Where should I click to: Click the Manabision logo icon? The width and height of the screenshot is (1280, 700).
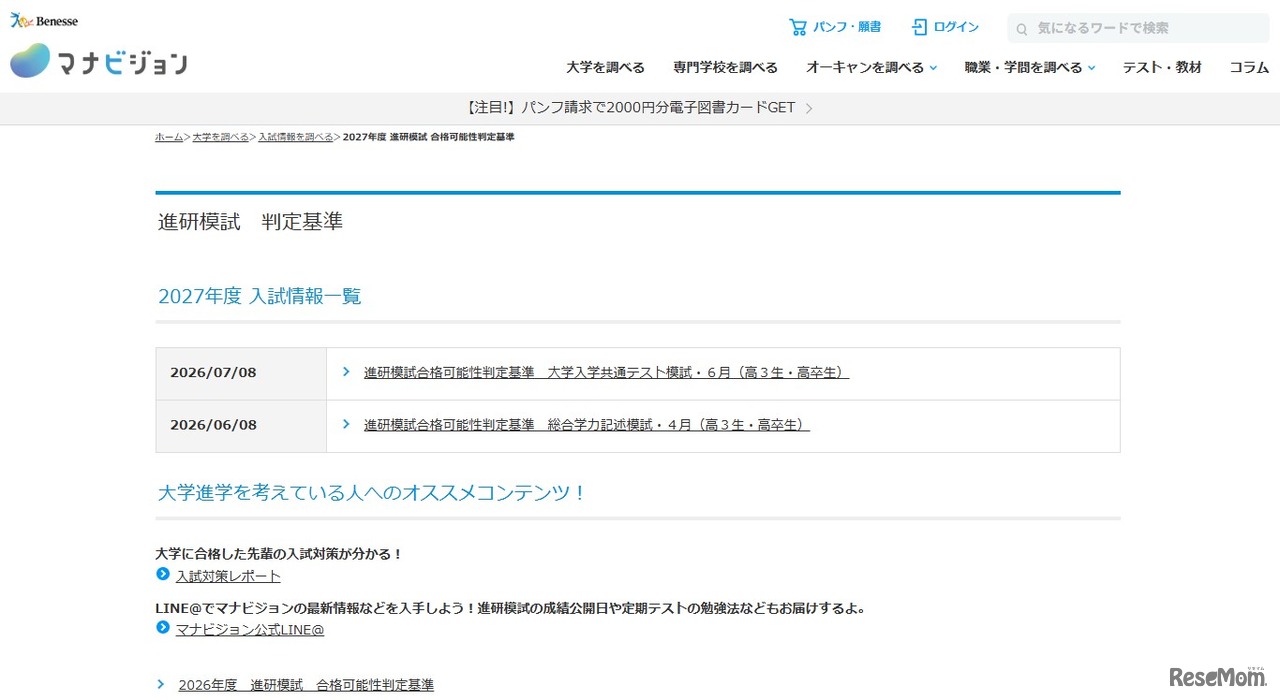[x=30, y=61]
